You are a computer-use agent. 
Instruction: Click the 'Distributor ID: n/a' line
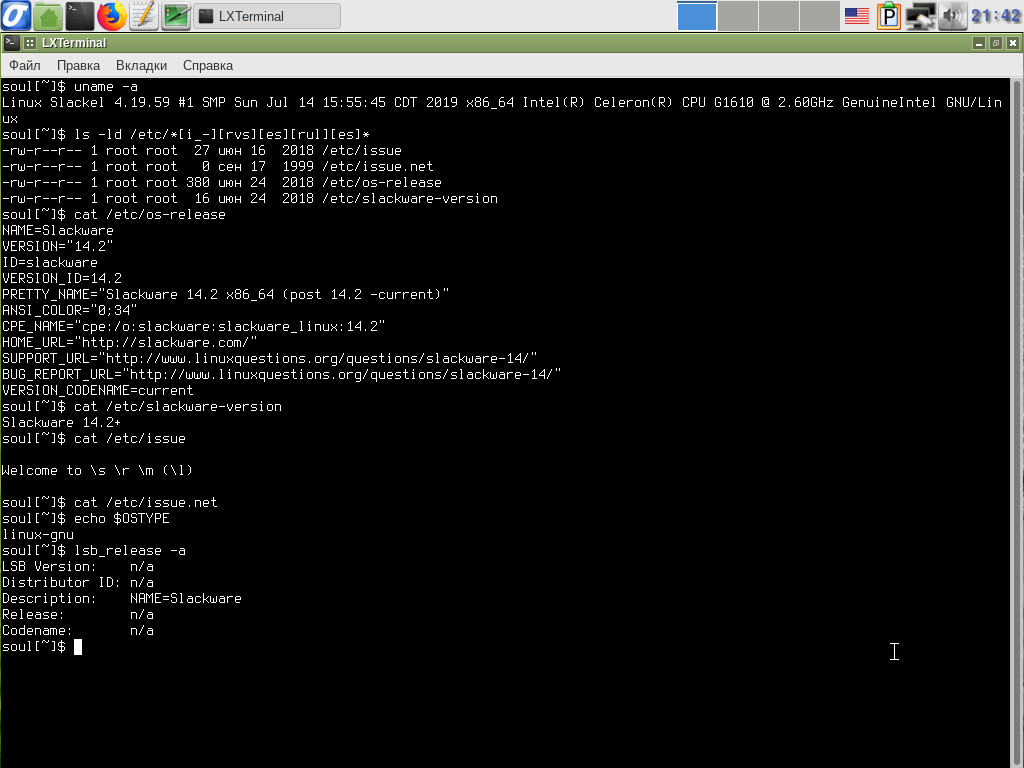[78, 583]
